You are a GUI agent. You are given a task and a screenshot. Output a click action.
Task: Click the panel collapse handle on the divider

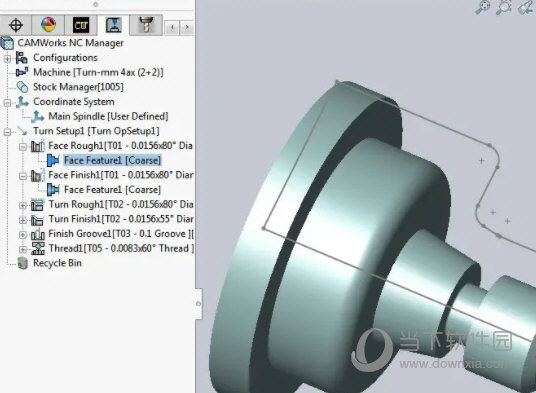[x=199, y=304]
